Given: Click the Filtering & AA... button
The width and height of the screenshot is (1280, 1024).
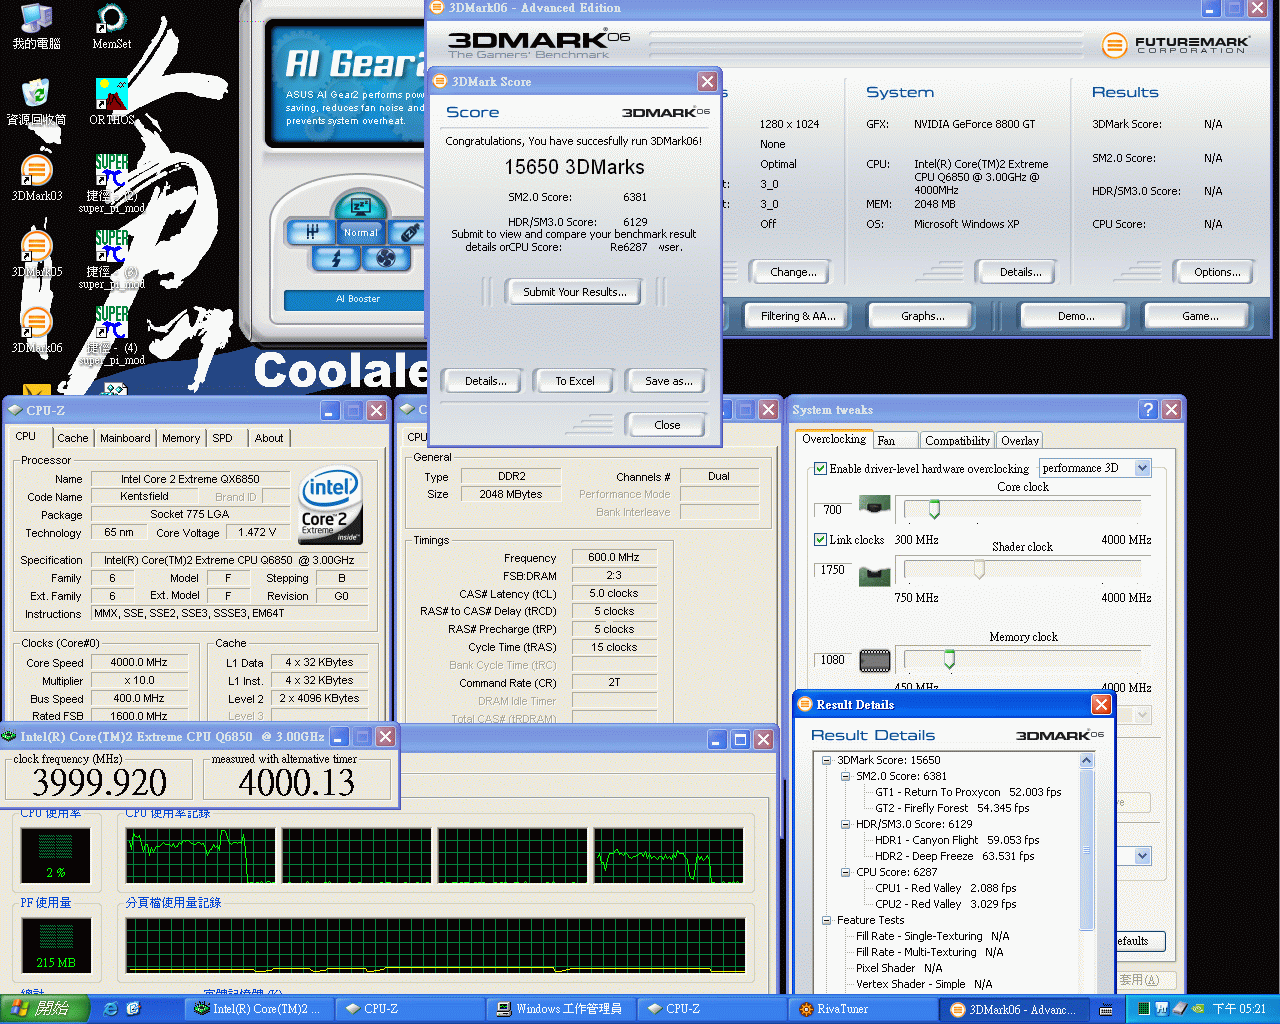Looking at the screenshot, I should pyautogui.click(x=797, y=316).
